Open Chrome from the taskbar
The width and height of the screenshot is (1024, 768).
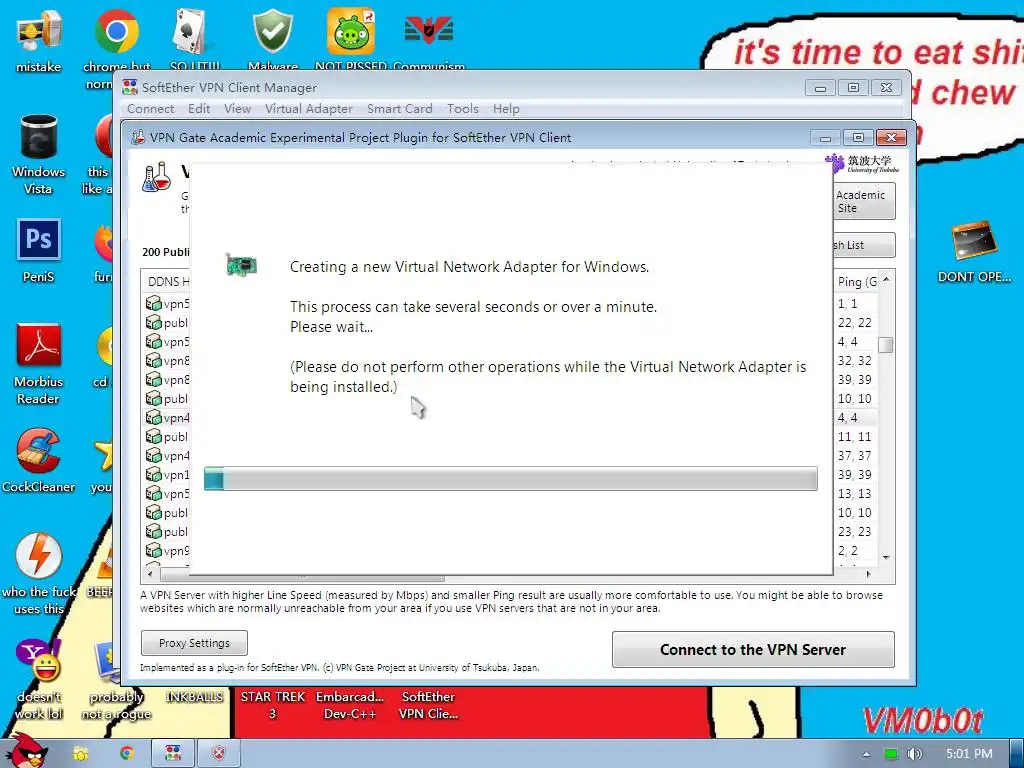(x=126, y=754)
